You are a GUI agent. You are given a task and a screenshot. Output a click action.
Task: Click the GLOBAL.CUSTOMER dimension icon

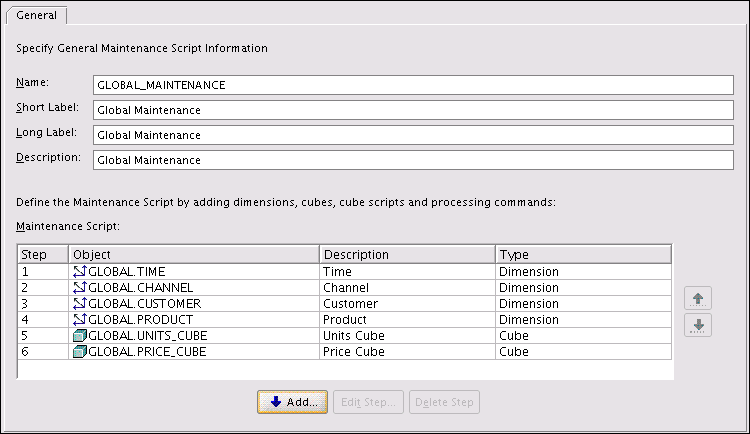coord(80,303)
